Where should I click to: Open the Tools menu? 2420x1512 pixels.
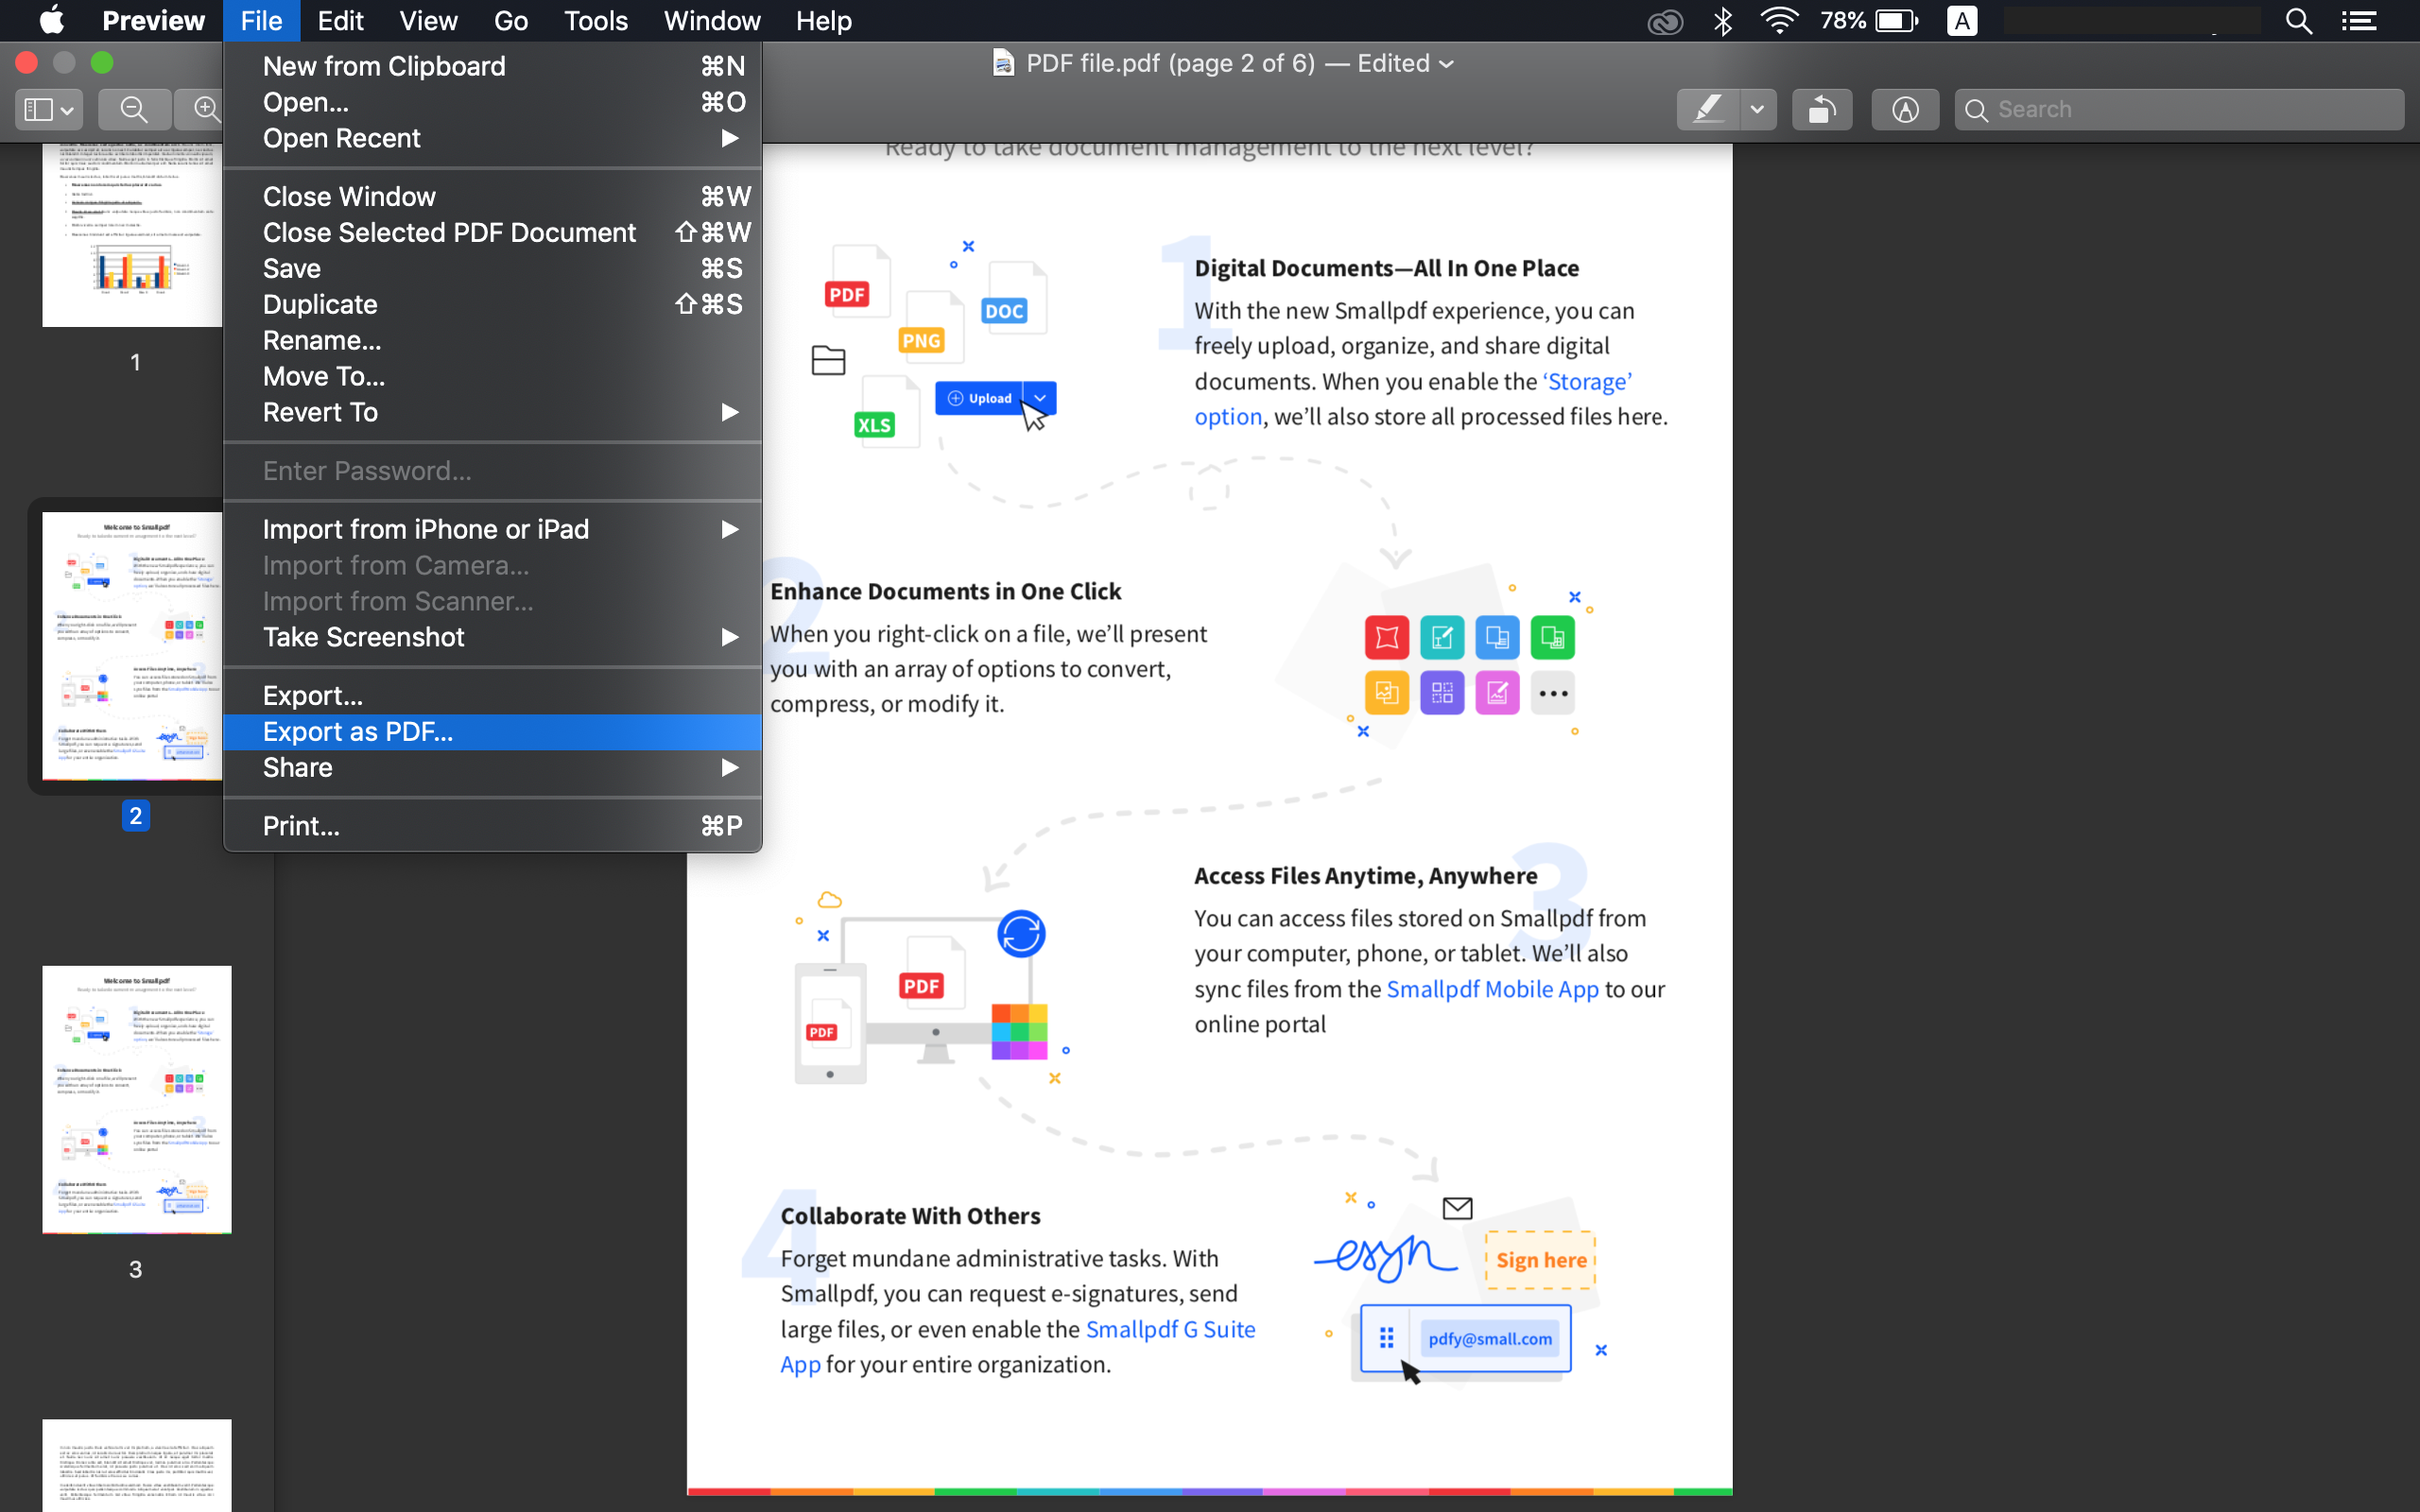596,20
